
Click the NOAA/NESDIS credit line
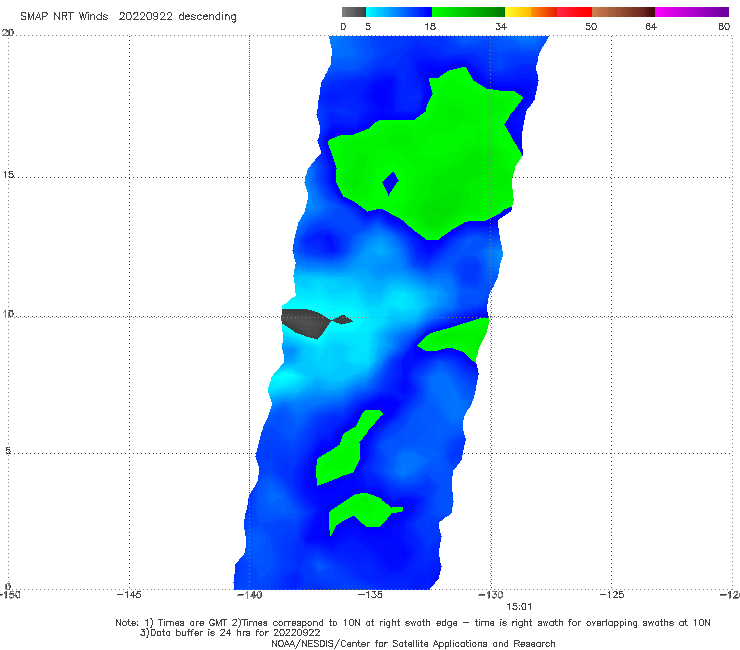(413, 644)
